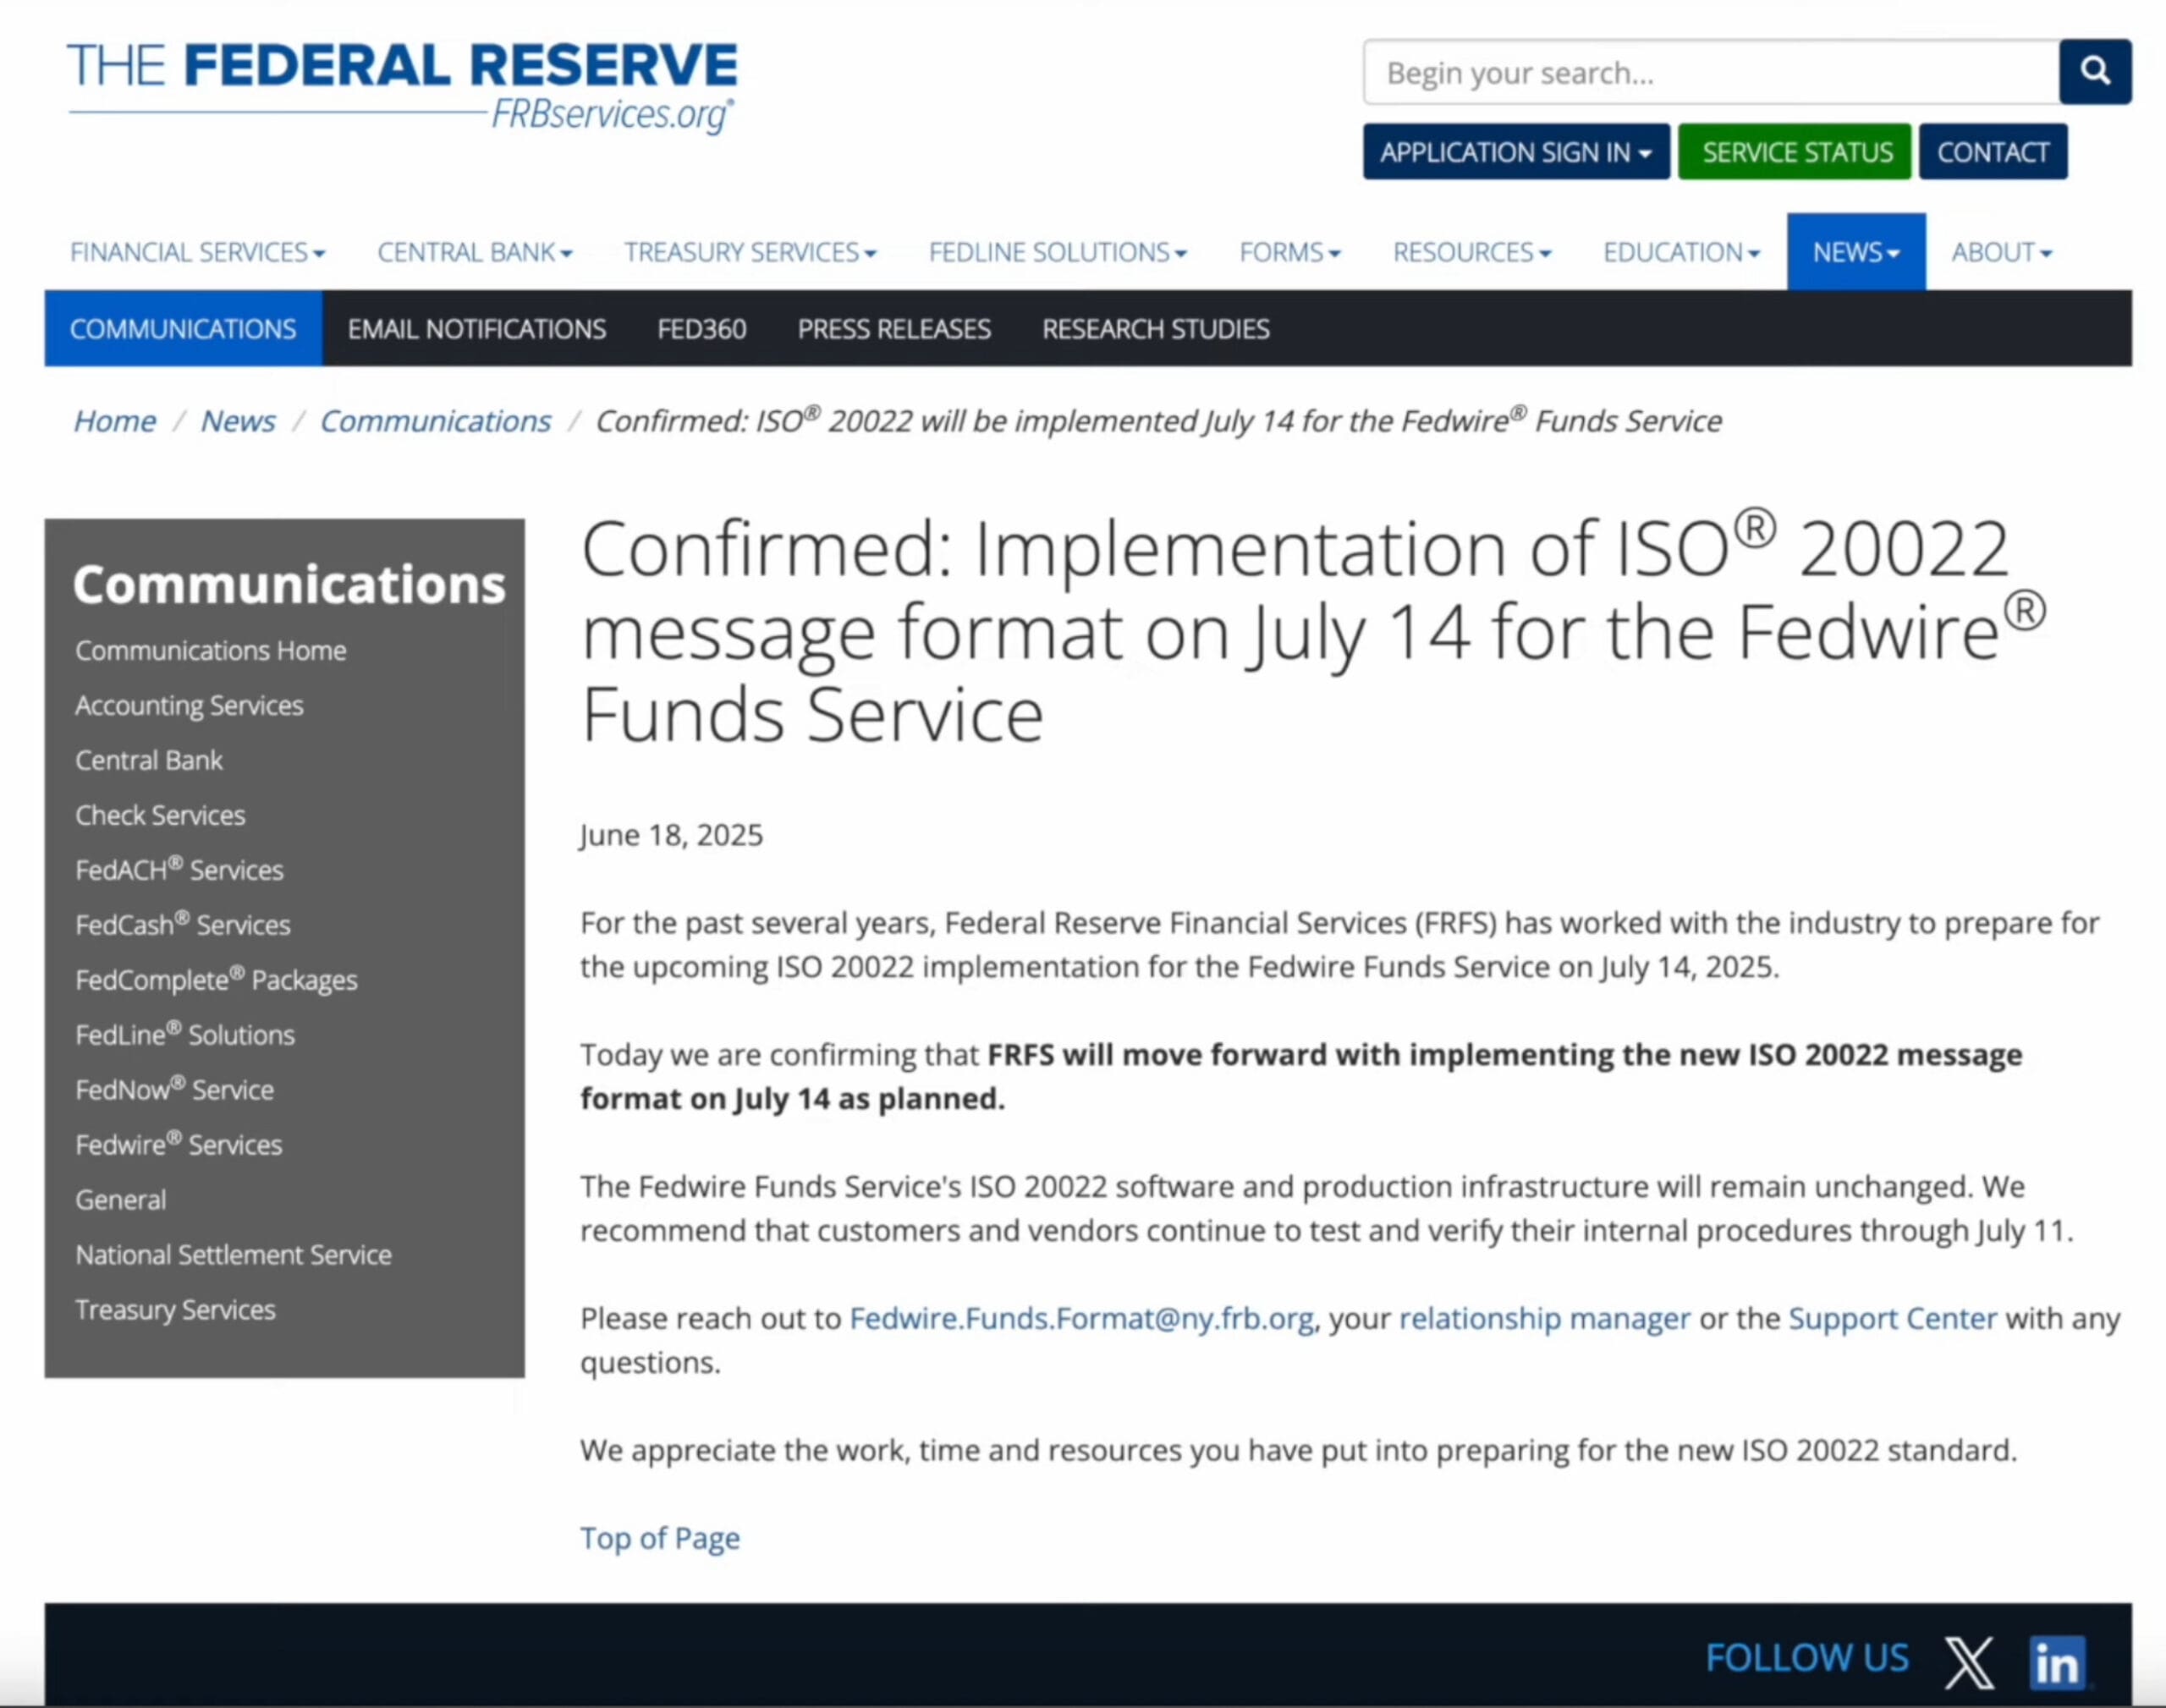Follow the Support Center link
This screenshot has width=2166, height=1708.
point(1891,1318)
